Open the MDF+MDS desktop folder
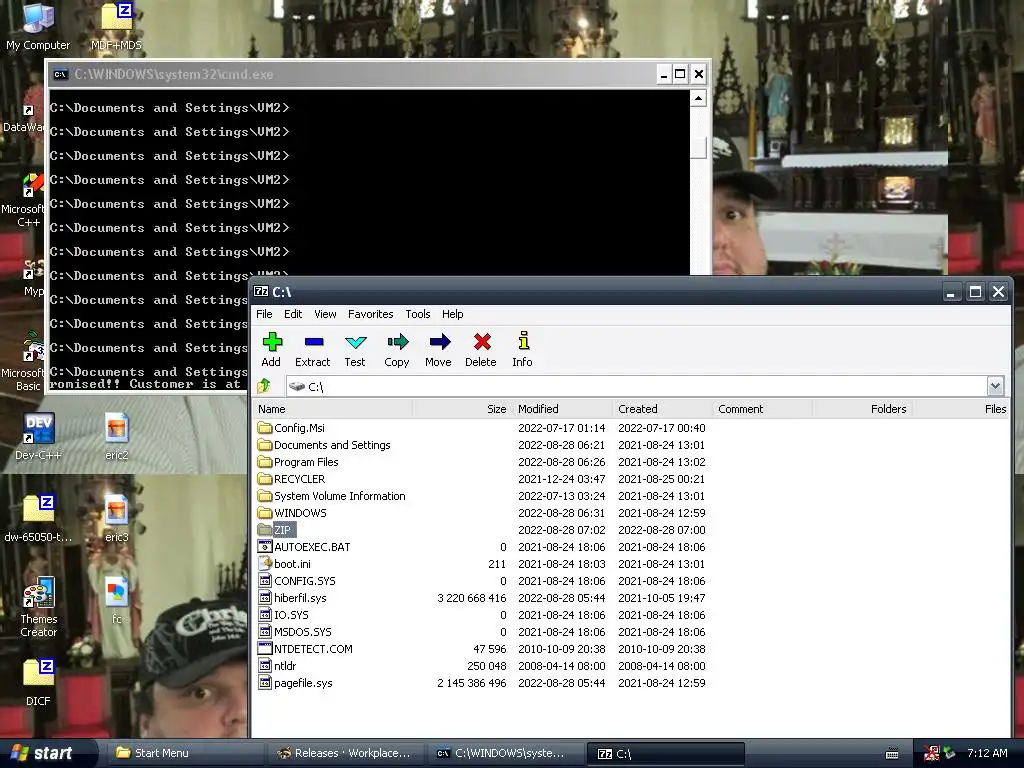This screenshot has height=768, width=1024. [x=116, y=26]
